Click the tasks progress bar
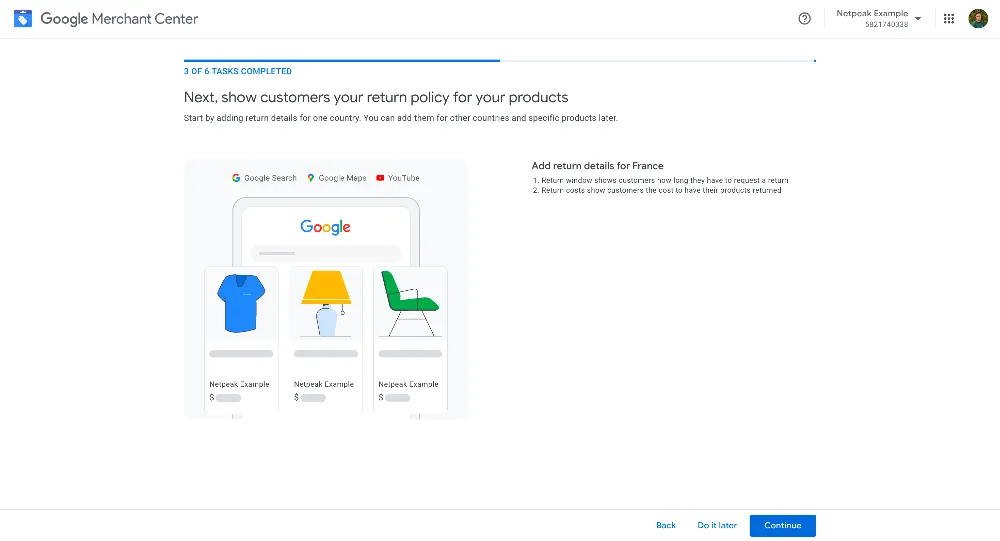This screenshot has height=541, width=1000. coord(499,61)
